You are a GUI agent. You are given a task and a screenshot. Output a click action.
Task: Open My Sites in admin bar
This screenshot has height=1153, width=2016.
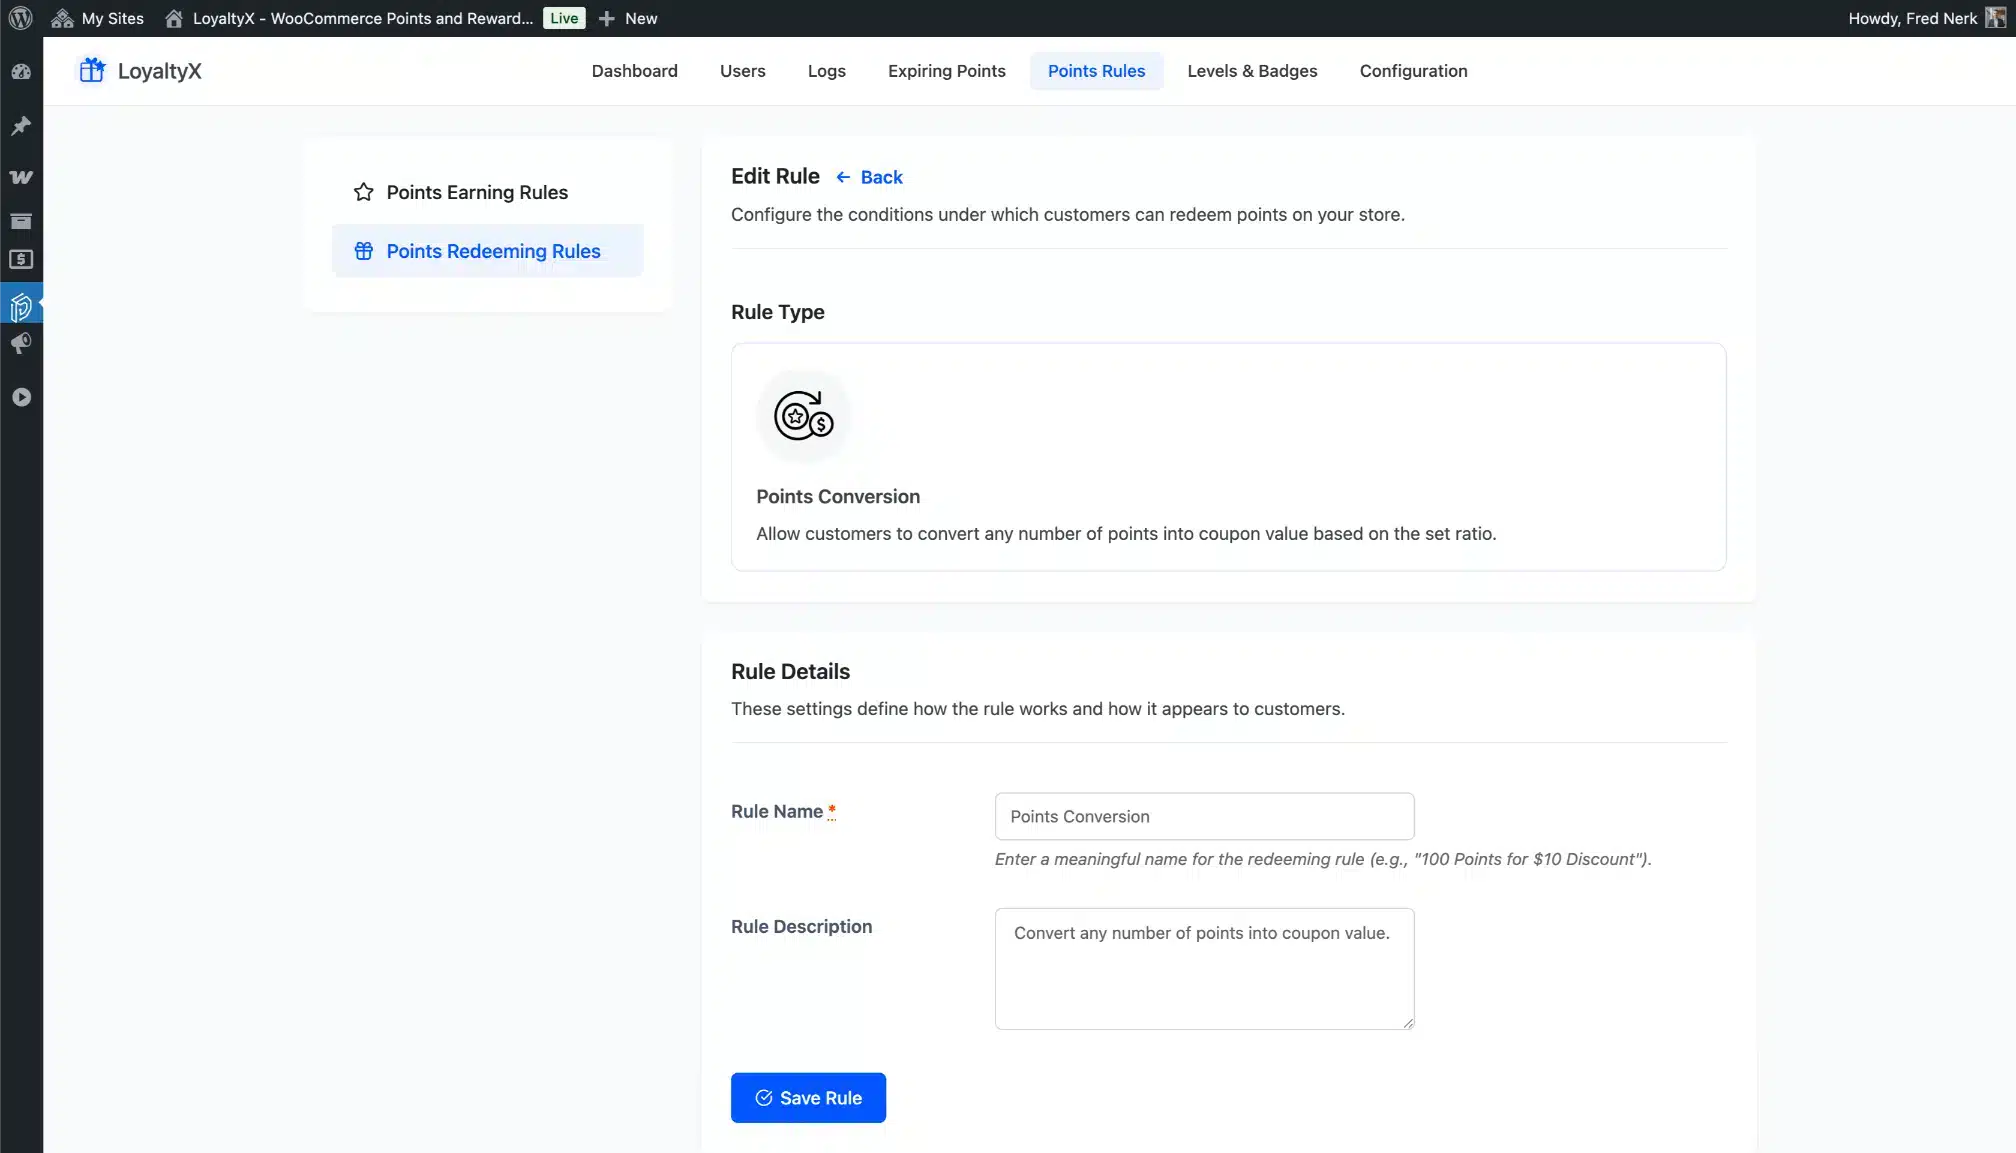click(x=98, y=18)
